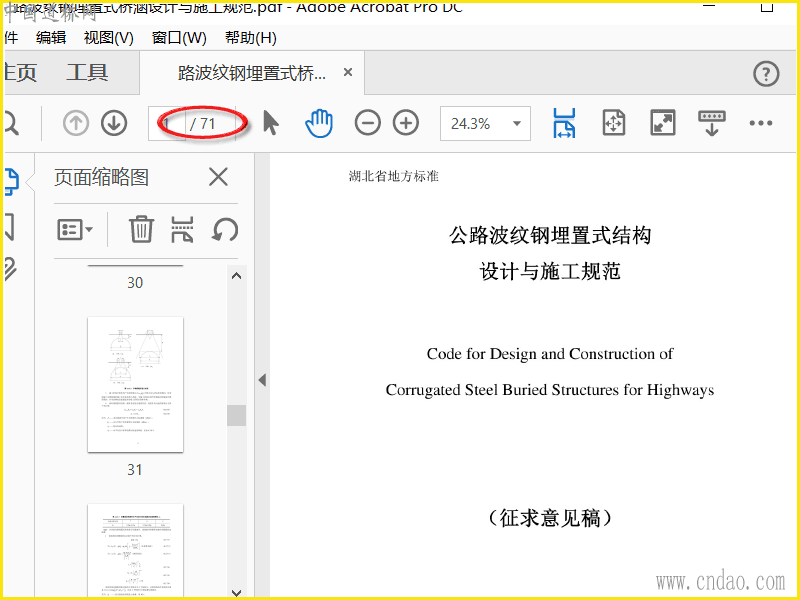Go to previous page with up arrow
Image resolution: width=800 pixels, height=600 pixels.
[x=76, y=123]
